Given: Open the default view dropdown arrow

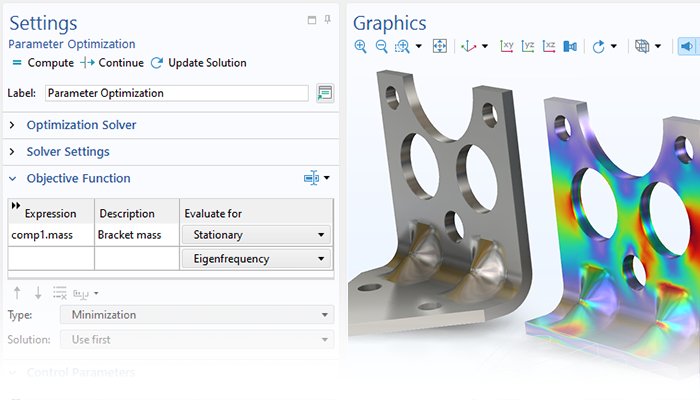Looking at the screenshot, I should coord(485,46).
